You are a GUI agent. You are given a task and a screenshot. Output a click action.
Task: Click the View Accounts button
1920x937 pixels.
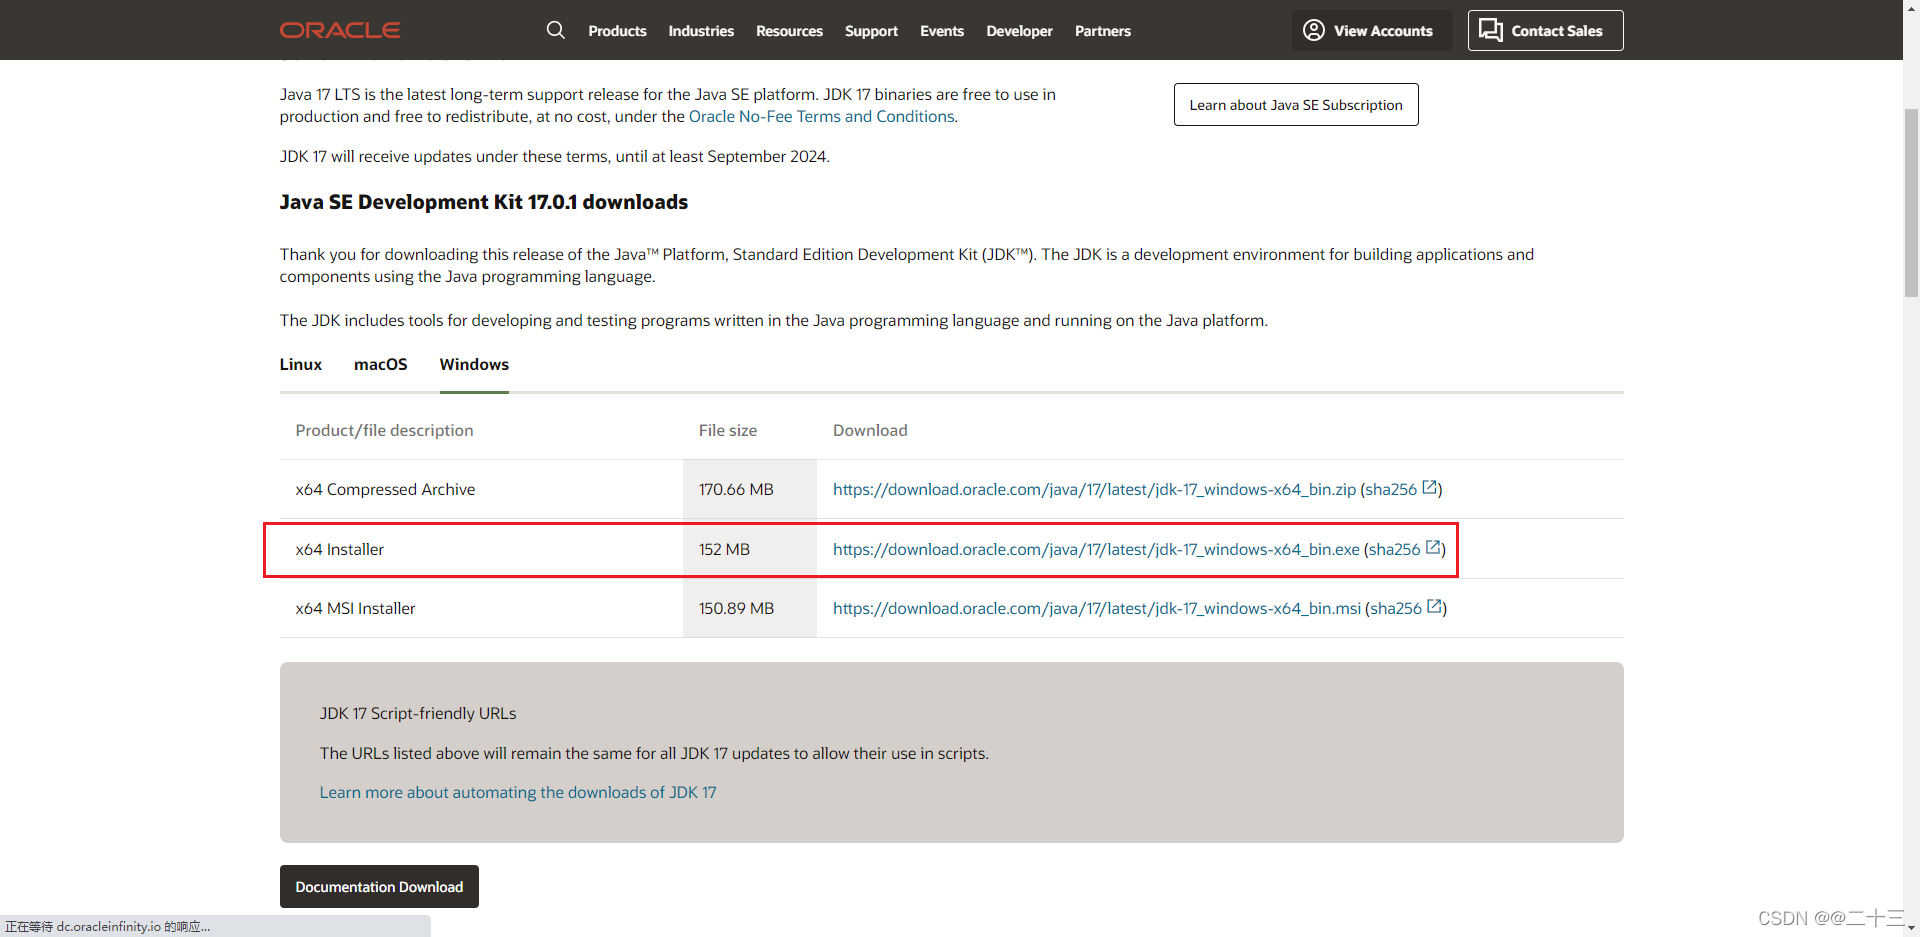[1372, 31]
